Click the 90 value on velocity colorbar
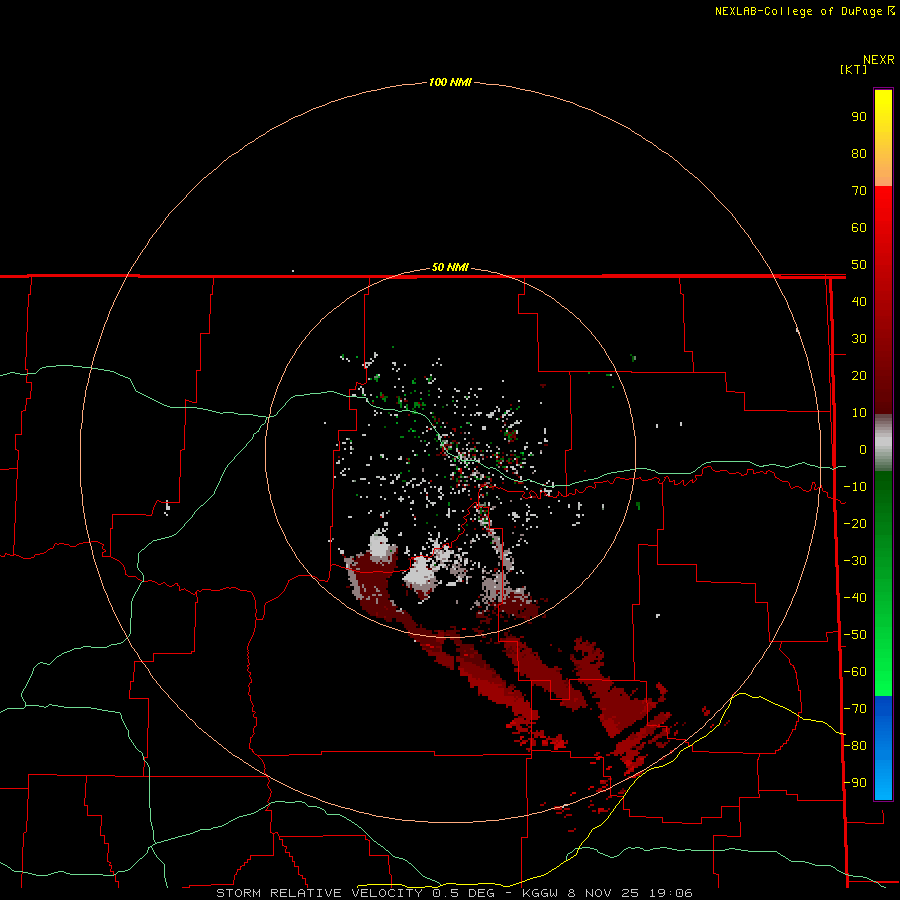 (859, 117)
